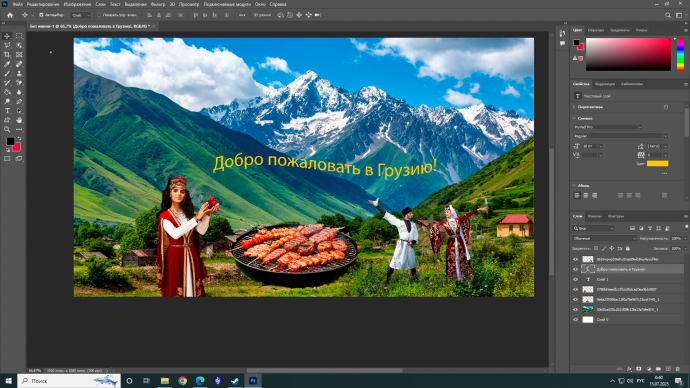Screen dimensions: 690x388
Task: Click the Windows search box Поиск
Action: click(x=69, y=381)
